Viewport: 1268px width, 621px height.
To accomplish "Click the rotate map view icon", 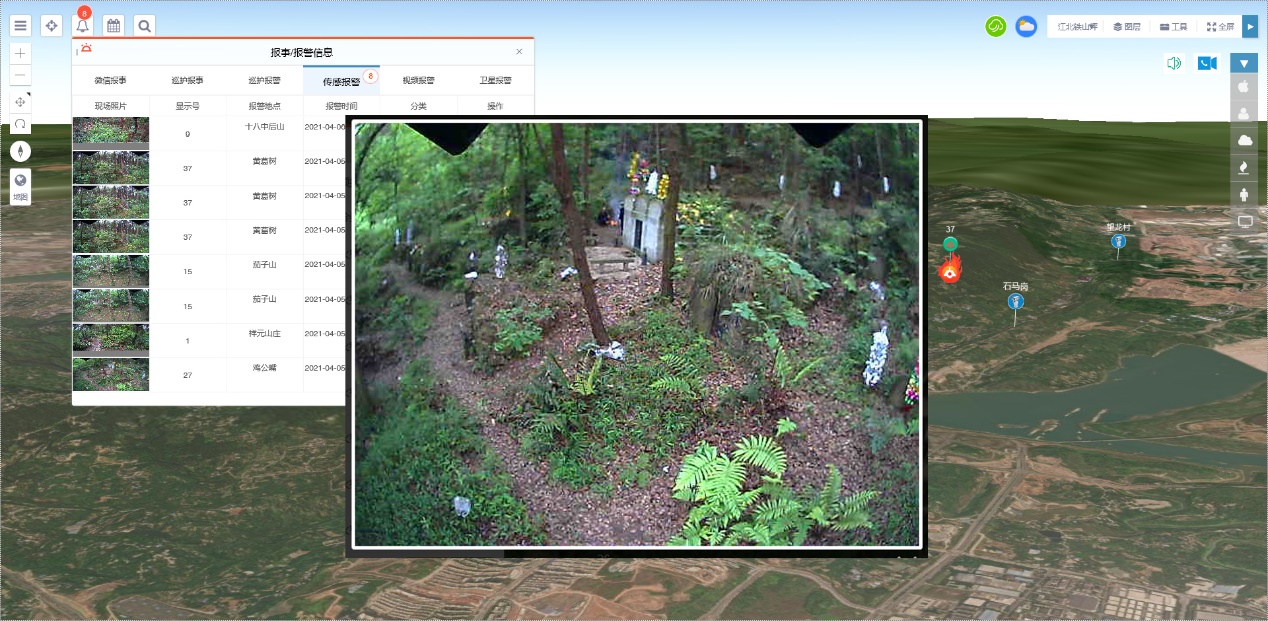I will pyautogui.click(x=21, y=124).
